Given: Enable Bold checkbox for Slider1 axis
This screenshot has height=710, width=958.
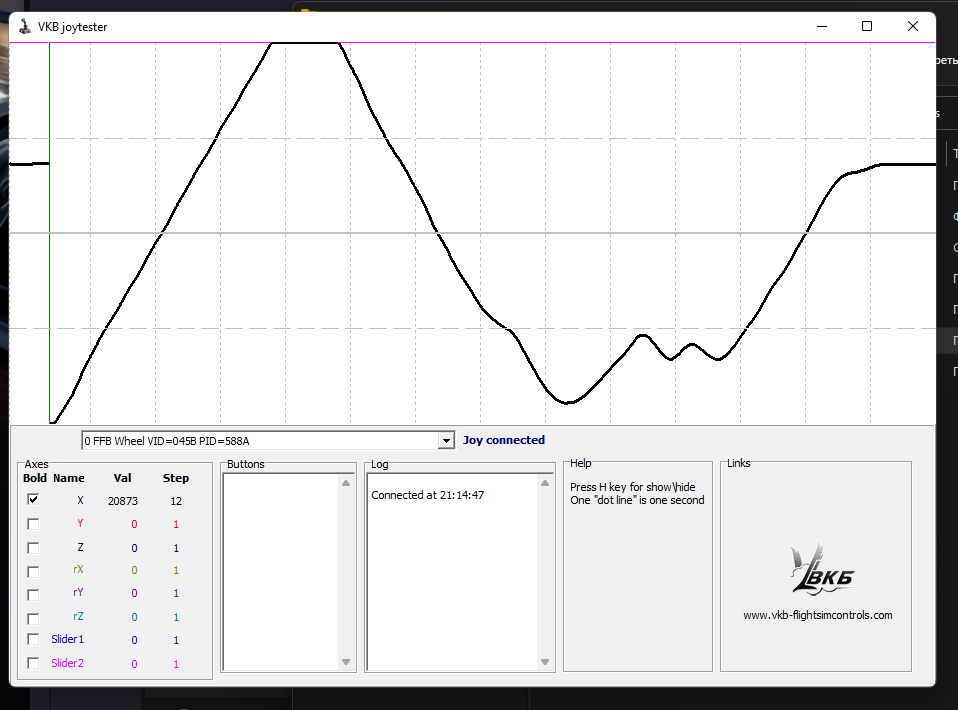Looking at the screenshot, I should tap(33, 640).
